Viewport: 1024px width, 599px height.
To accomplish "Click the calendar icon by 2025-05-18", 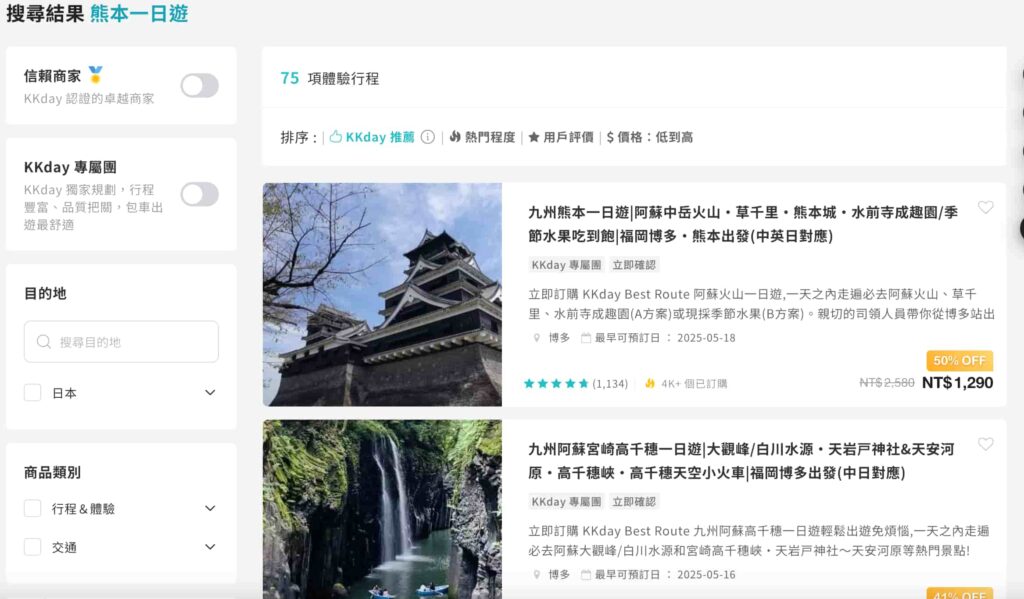I will coord(586,338).
